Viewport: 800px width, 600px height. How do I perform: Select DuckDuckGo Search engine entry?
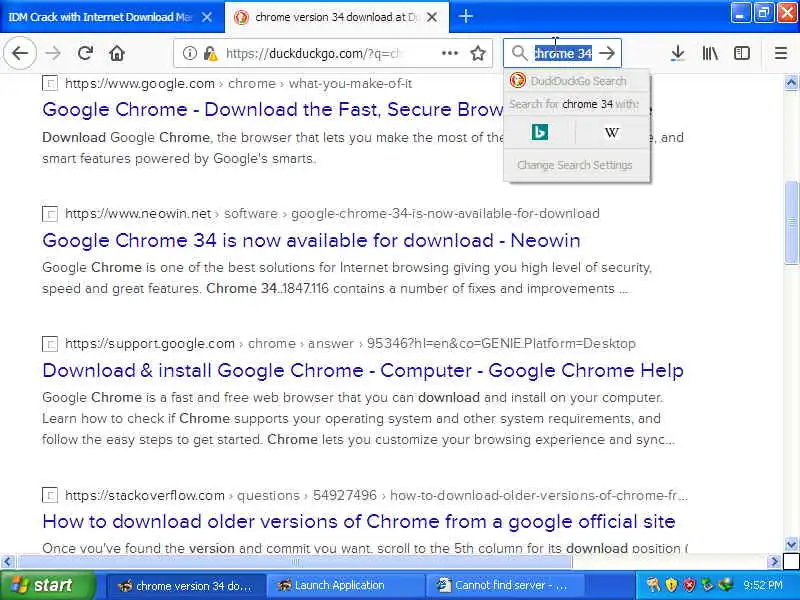[x=577, y=81]
